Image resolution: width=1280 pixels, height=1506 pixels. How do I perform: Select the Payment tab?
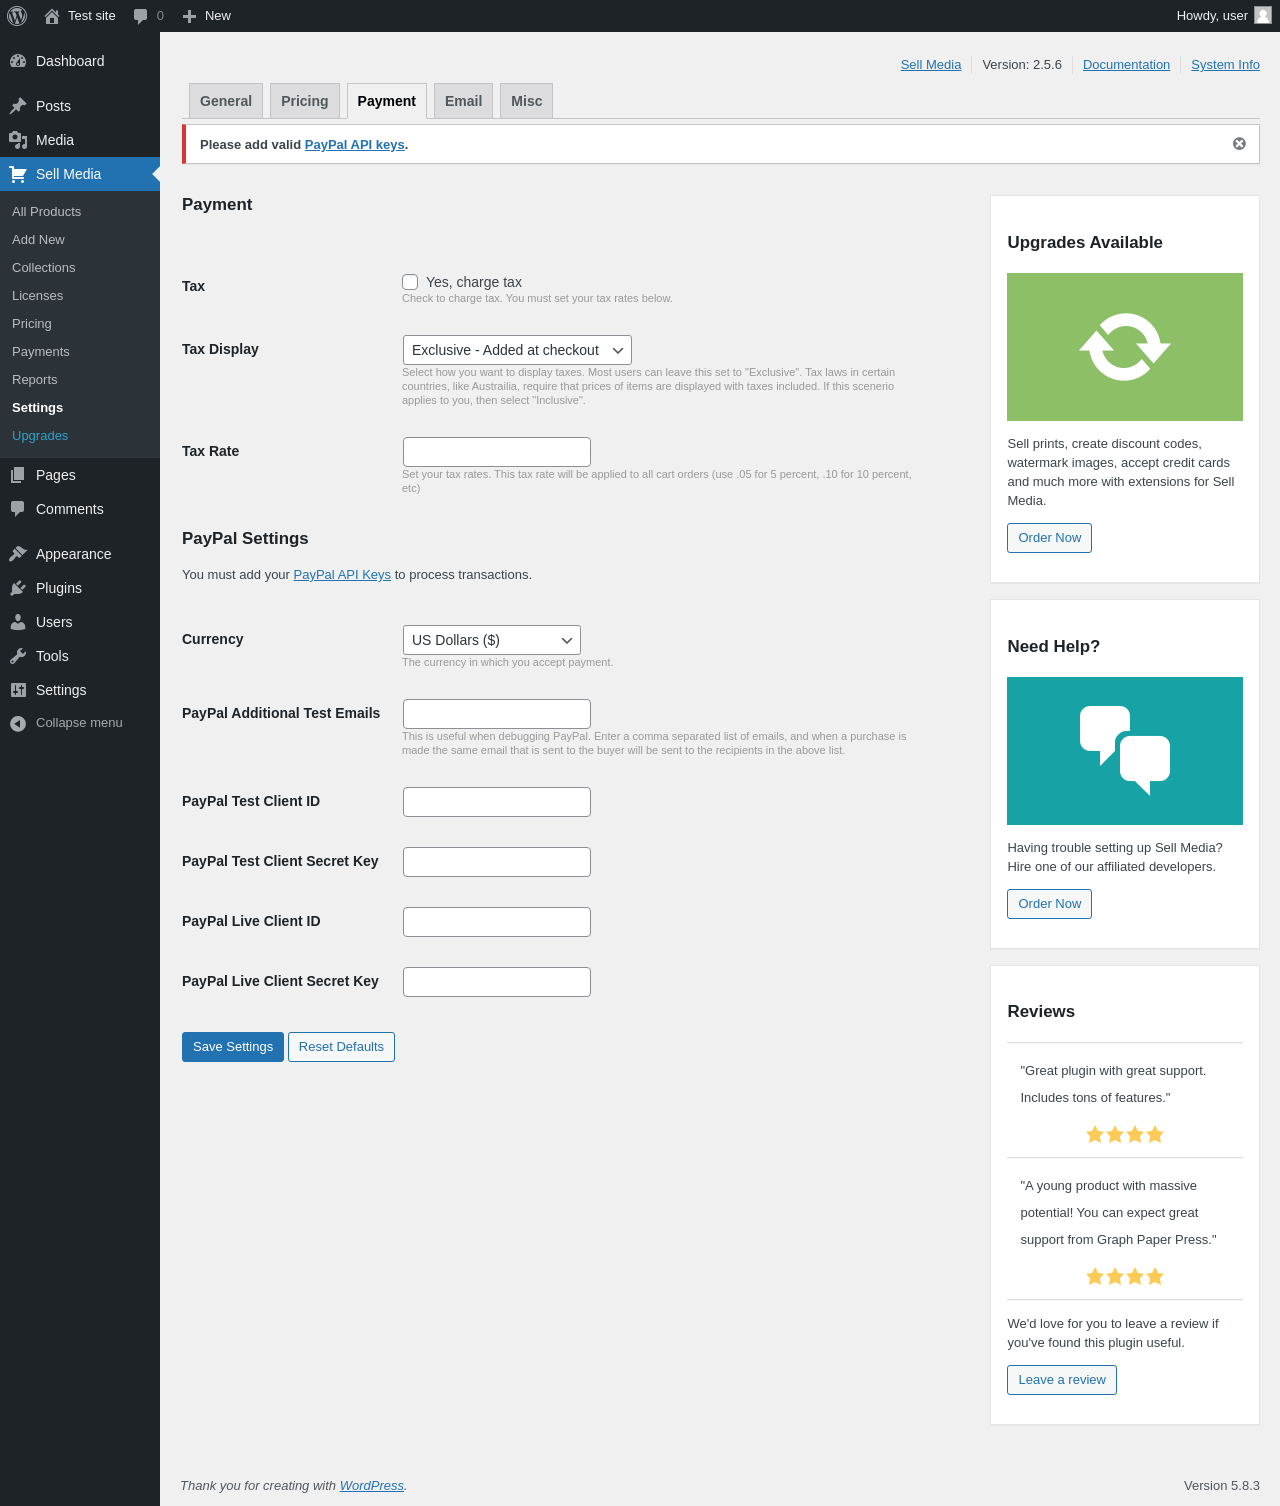387,101
